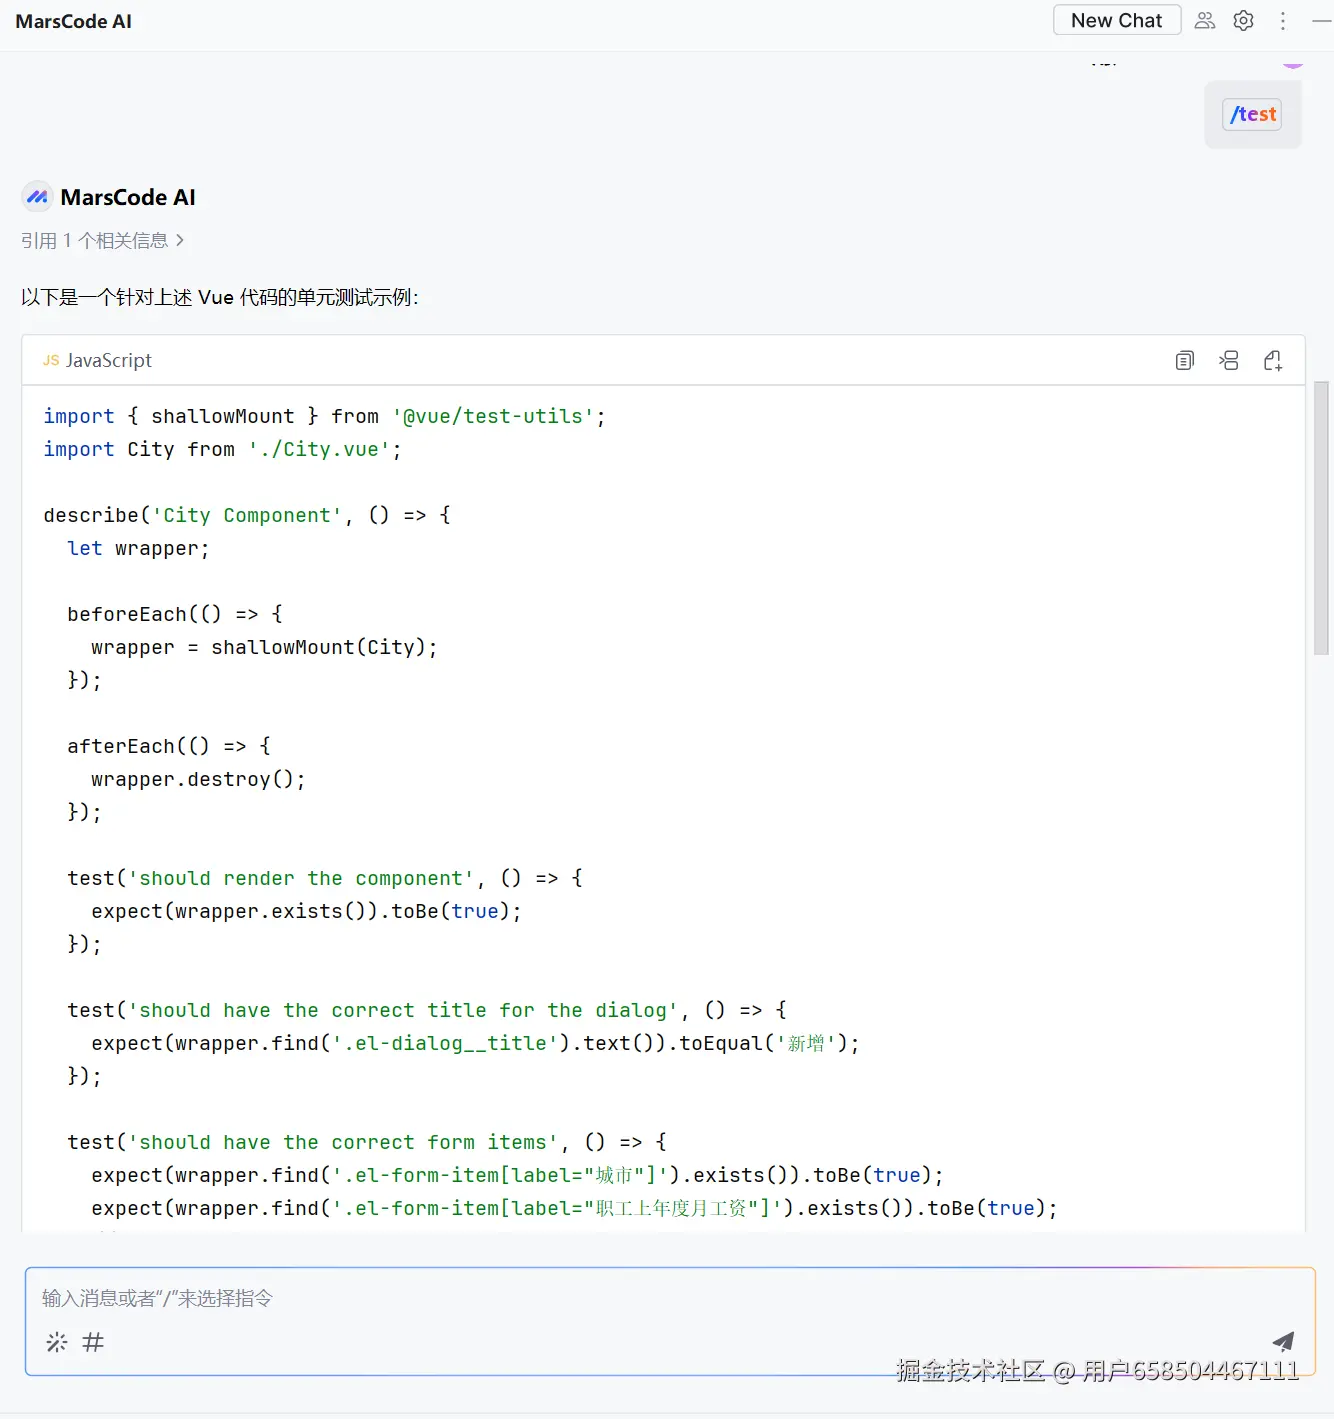Click 'should render the component' test name
This screenshot has height=1419, width=1334.
[300, 878]
